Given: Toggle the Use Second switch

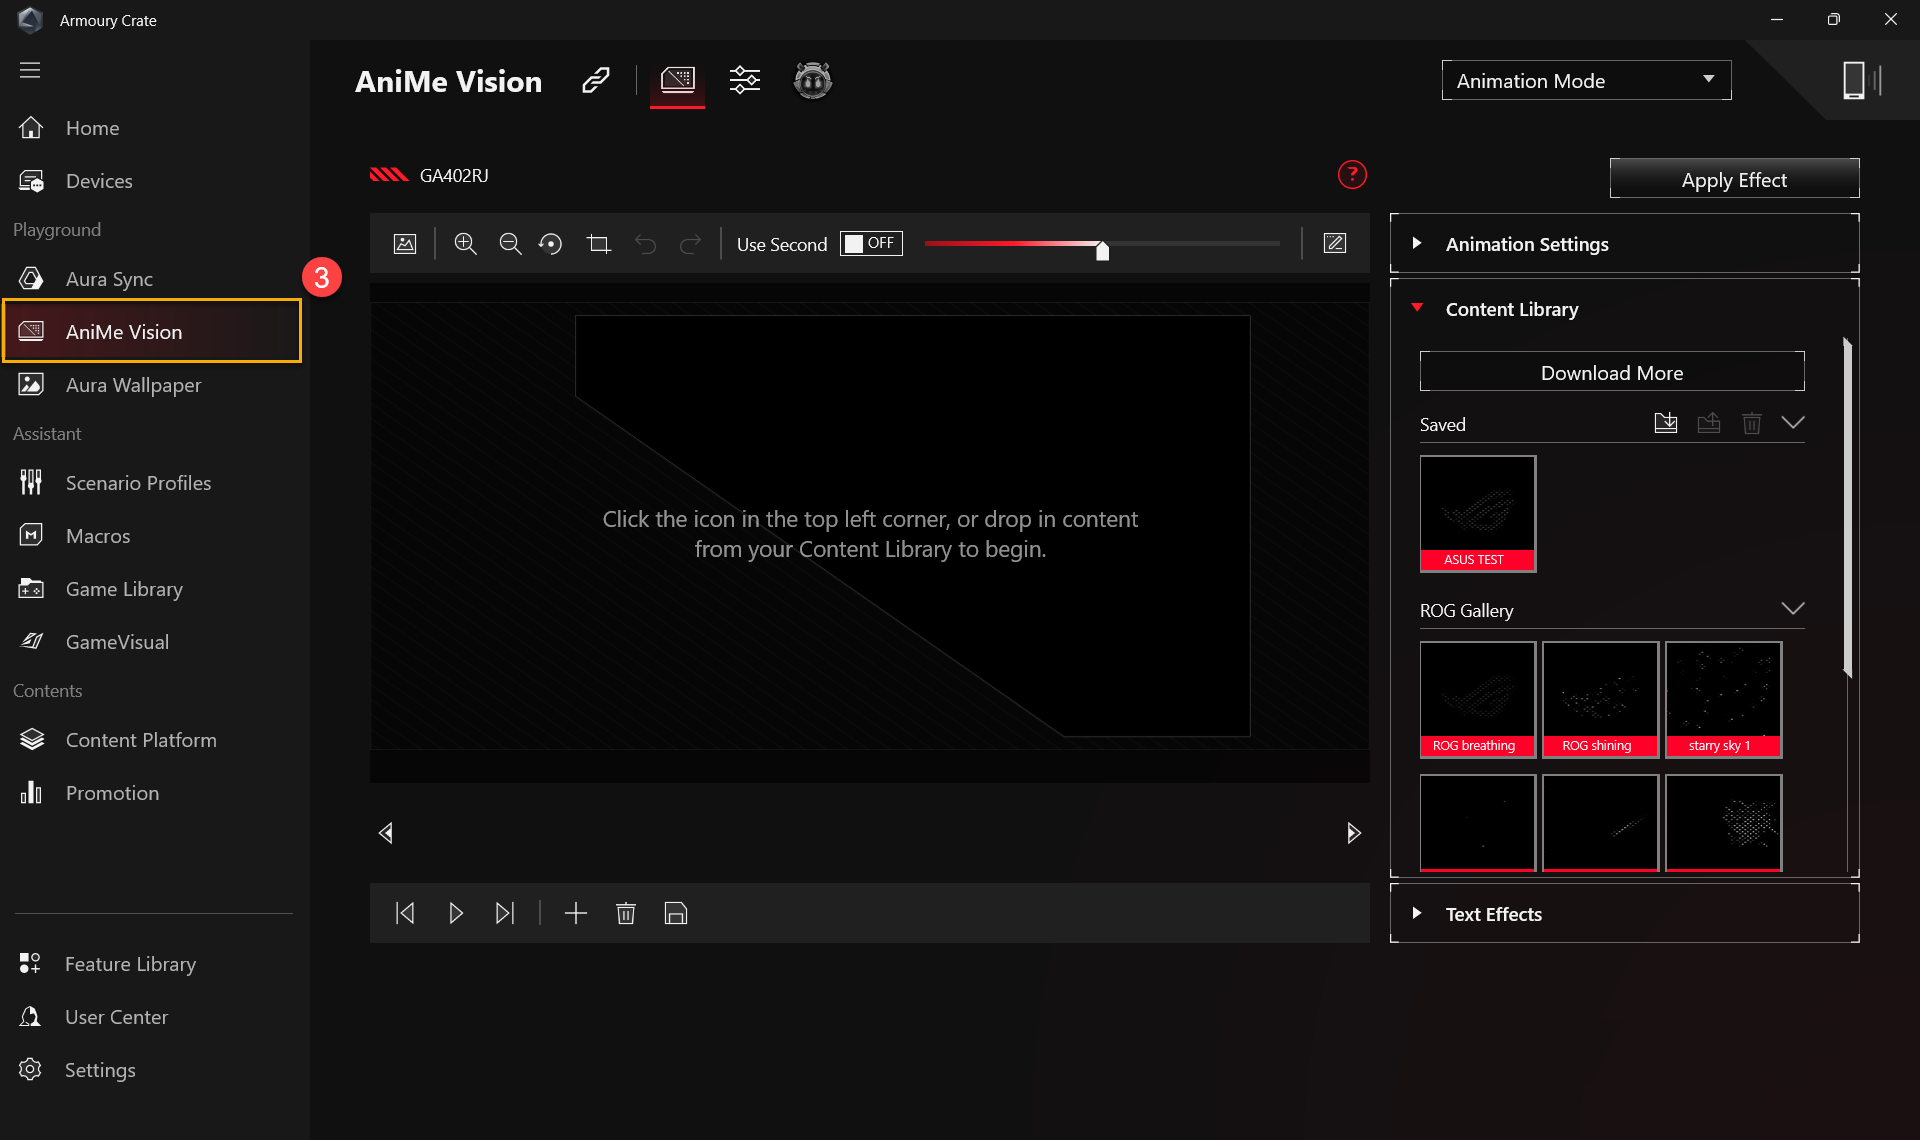Looking at the screenshot, I should point(871,244).
